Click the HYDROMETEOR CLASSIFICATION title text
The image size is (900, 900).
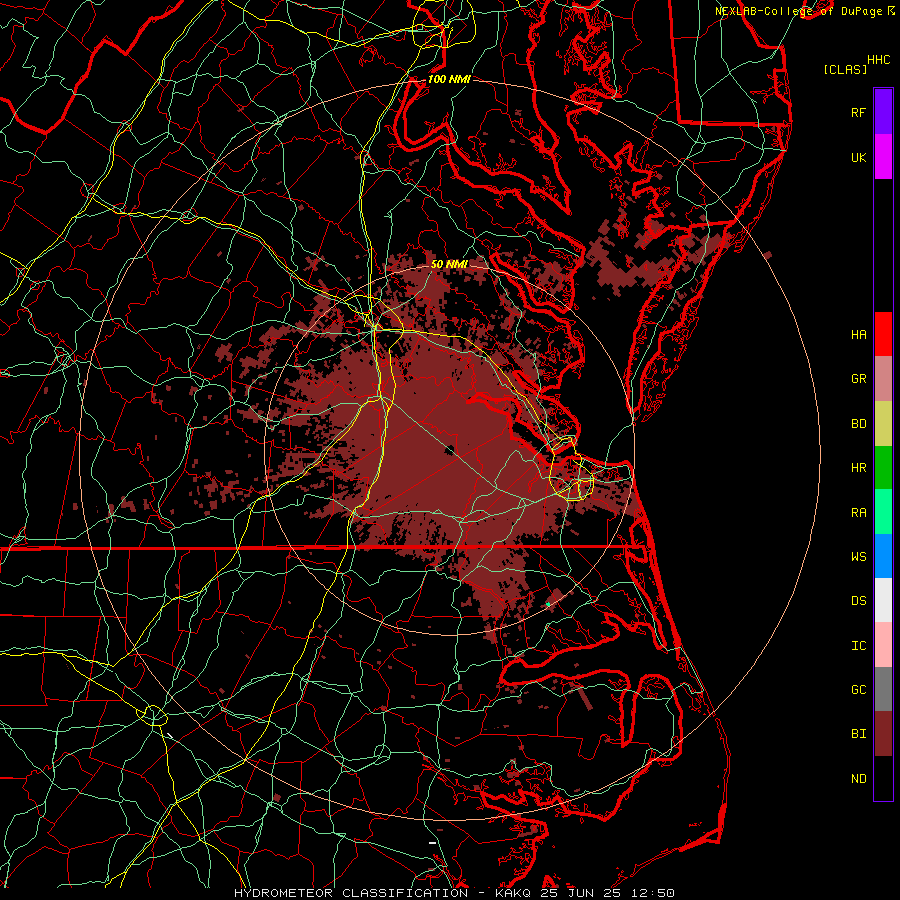point(351,893)
